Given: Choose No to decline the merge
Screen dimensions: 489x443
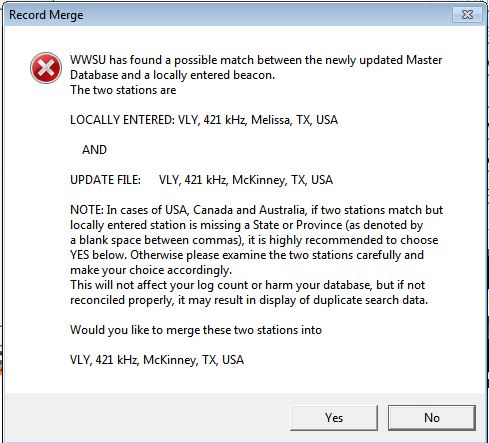Looking at the screenshot, I should [432, 418].
